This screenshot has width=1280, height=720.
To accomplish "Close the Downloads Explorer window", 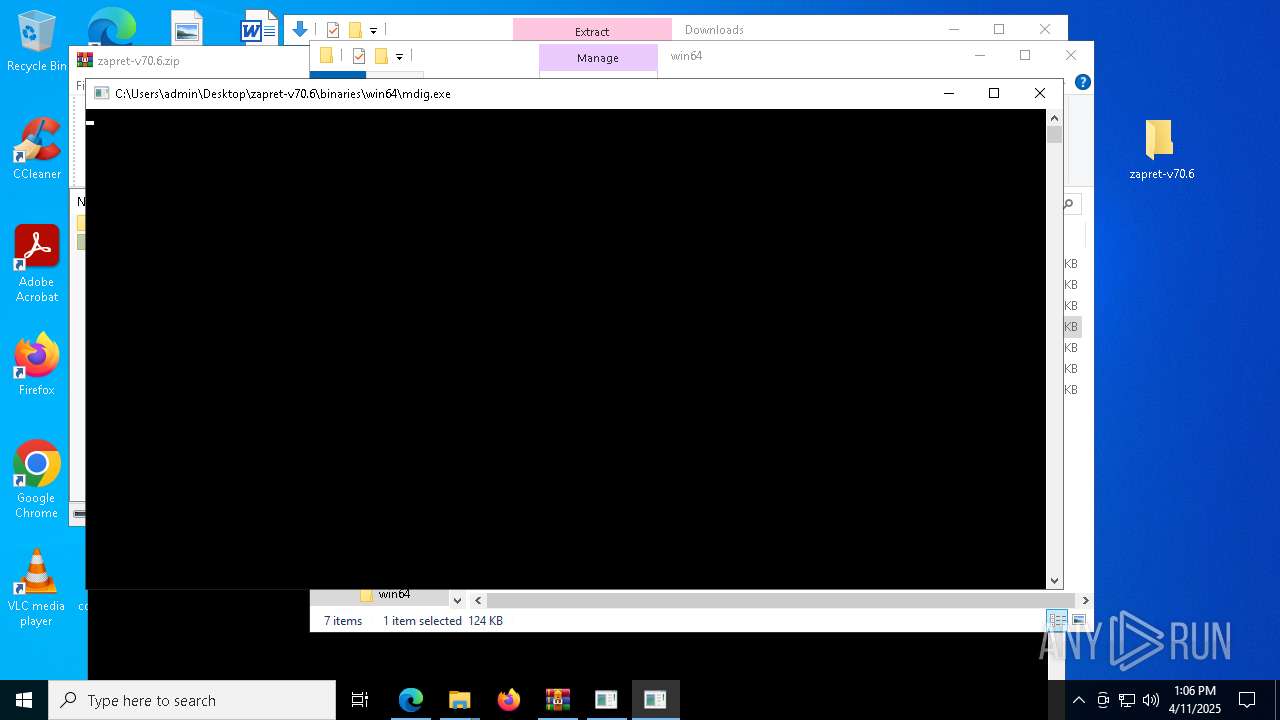I will click(x=1045, y=30).
